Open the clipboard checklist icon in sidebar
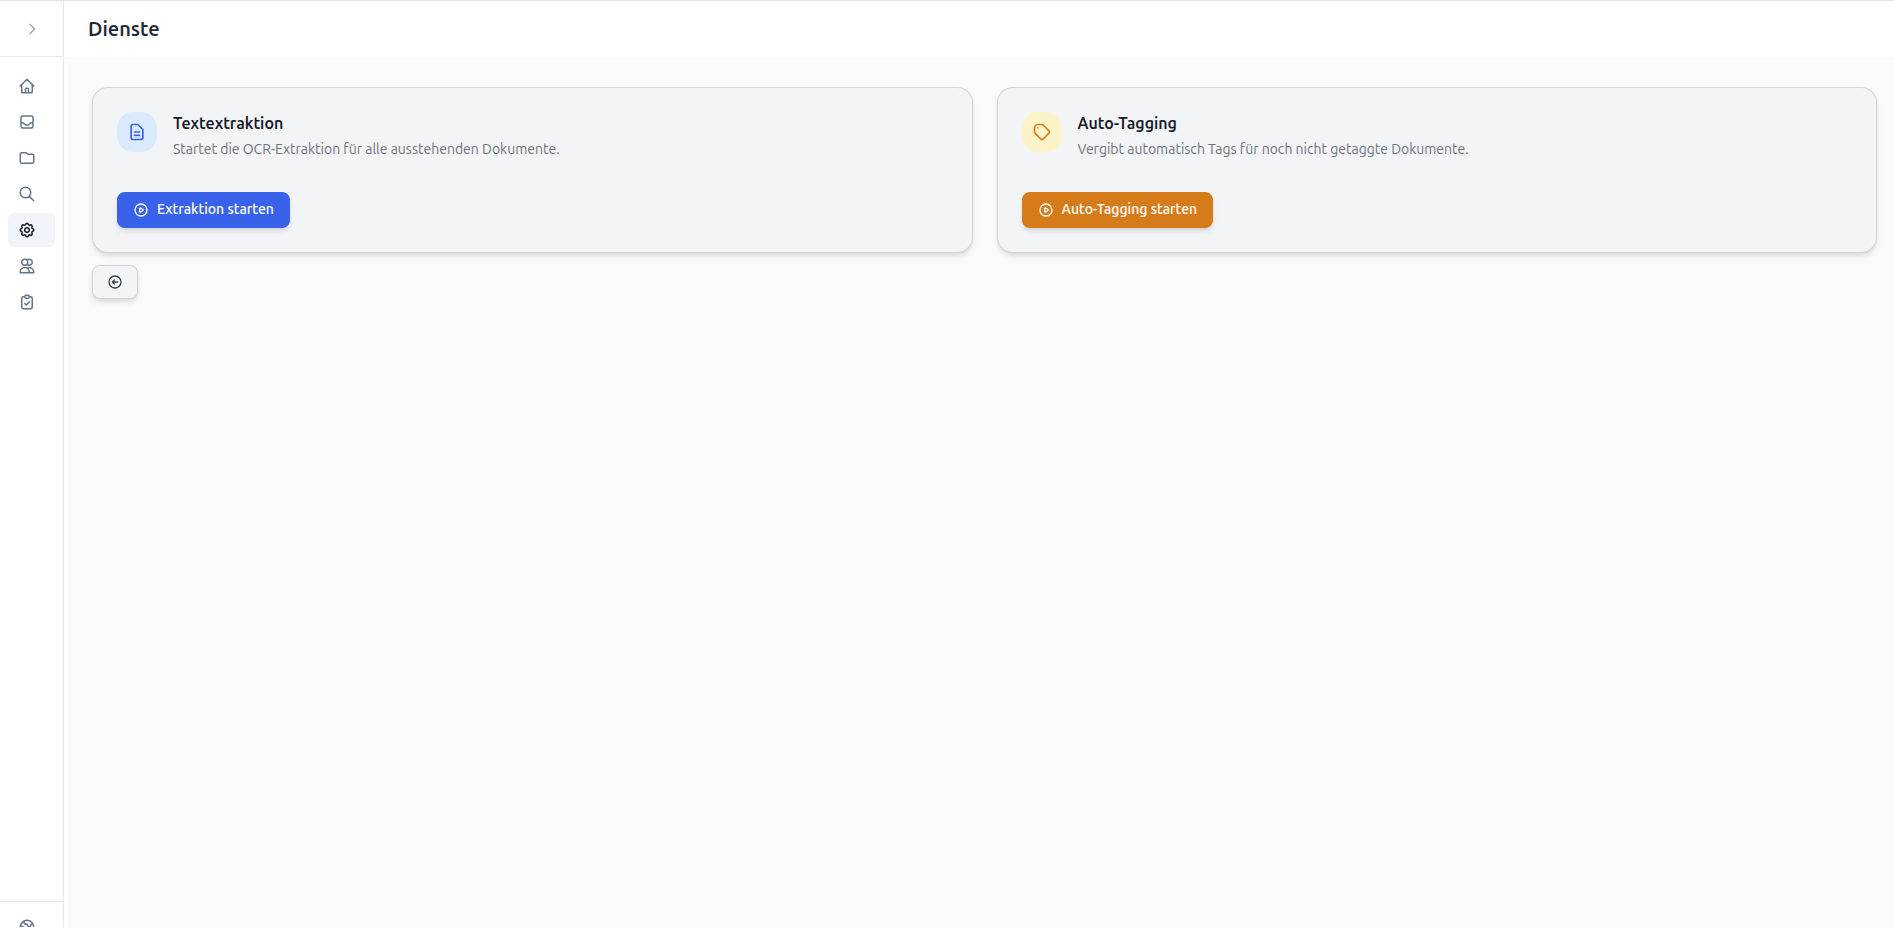 tap(27, 302)
